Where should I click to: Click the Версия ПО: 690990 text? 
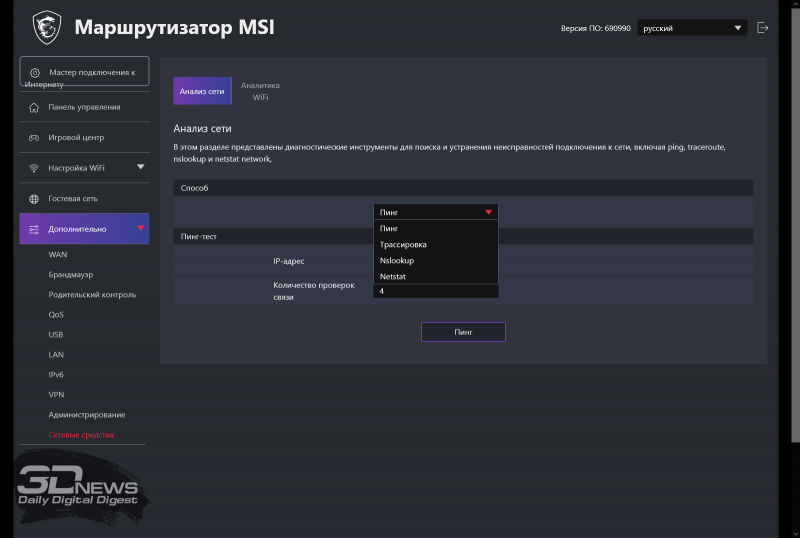click(595, 28)
